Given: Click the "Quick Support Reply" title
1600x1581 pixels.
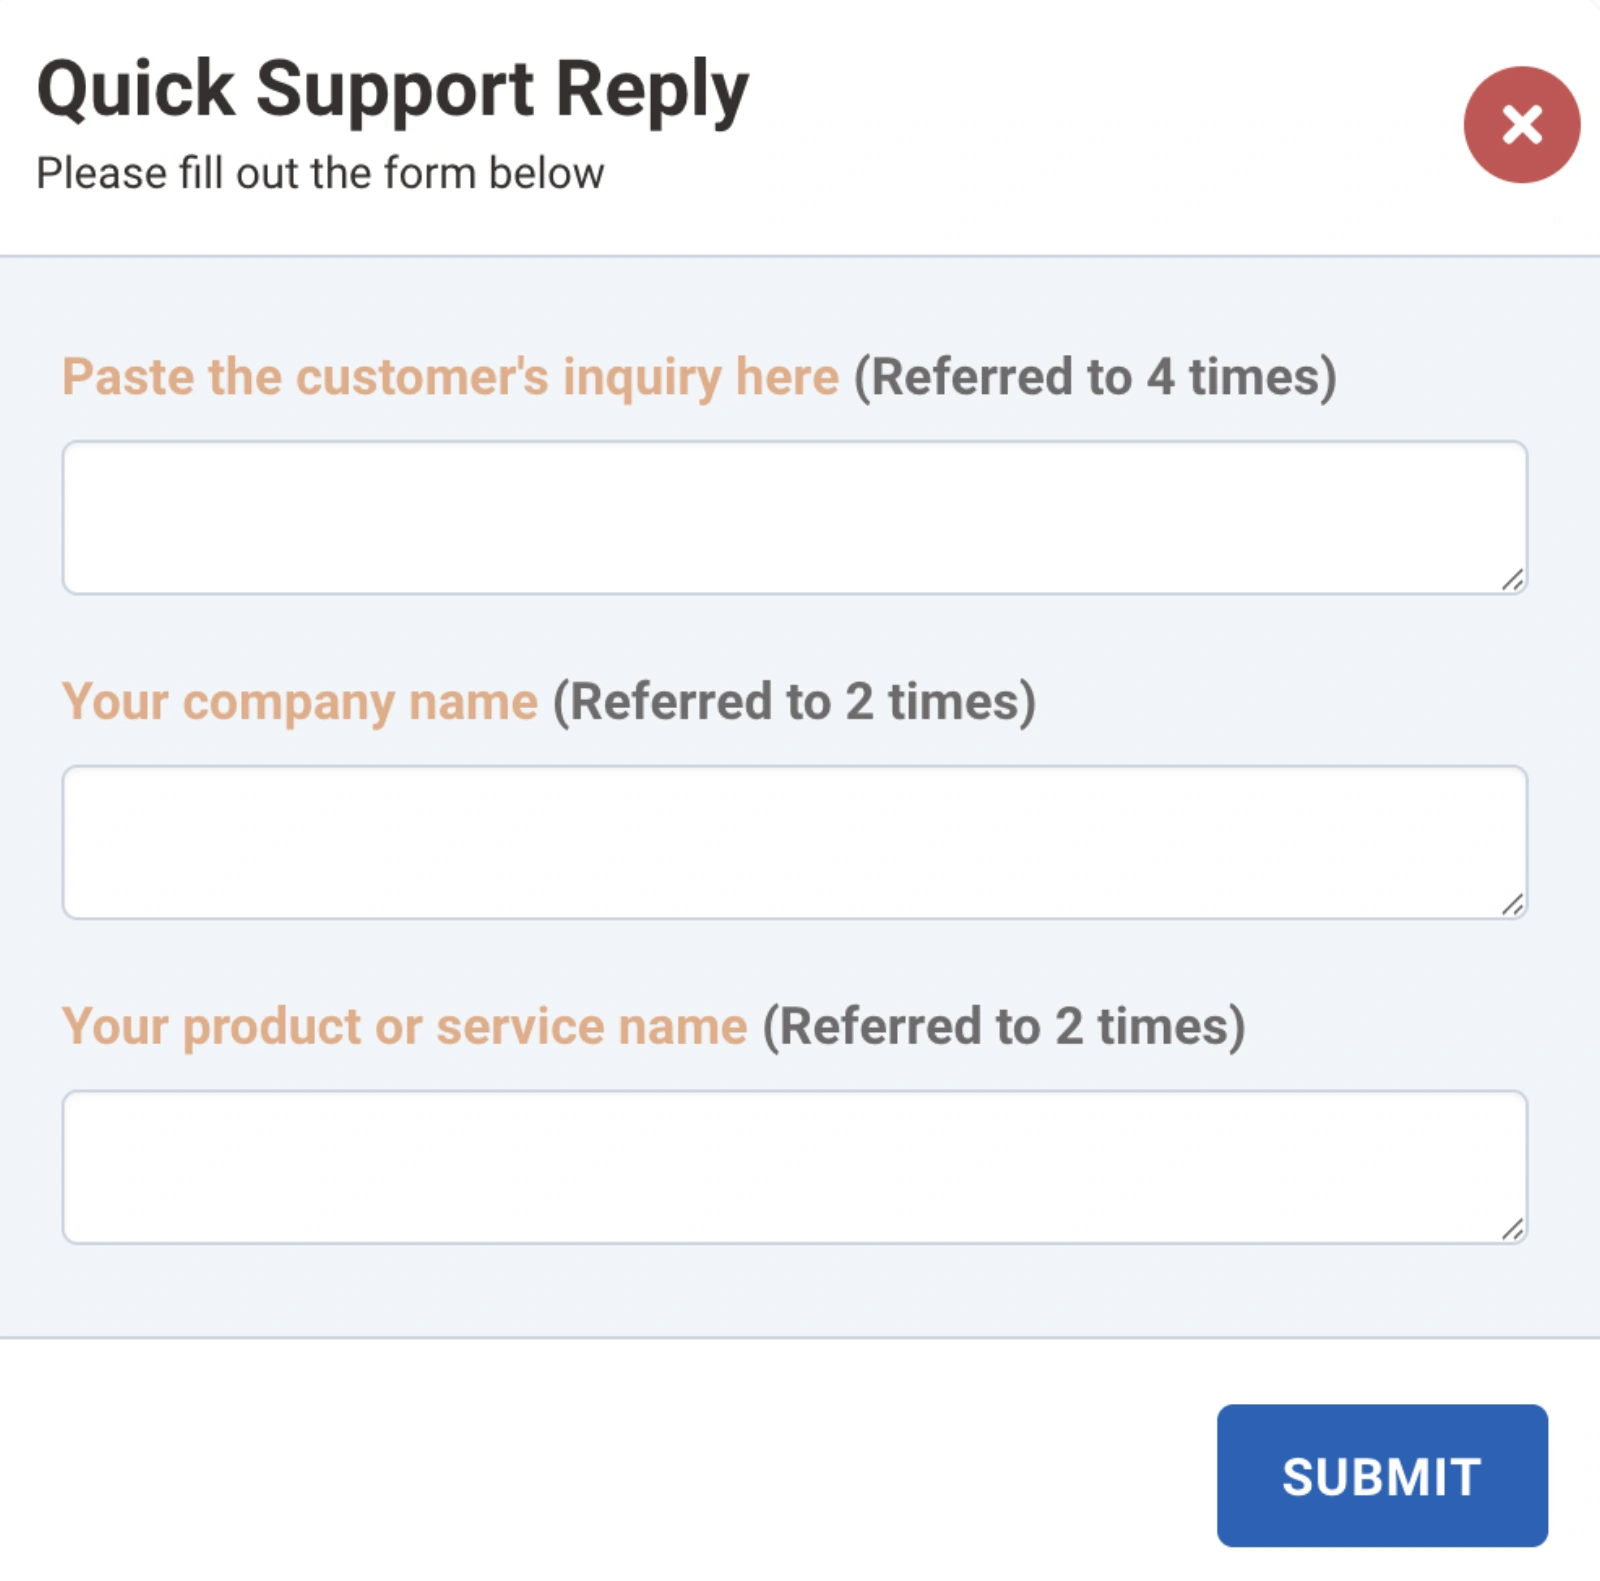Looking at the screenshot, I should tap(391, 88).
